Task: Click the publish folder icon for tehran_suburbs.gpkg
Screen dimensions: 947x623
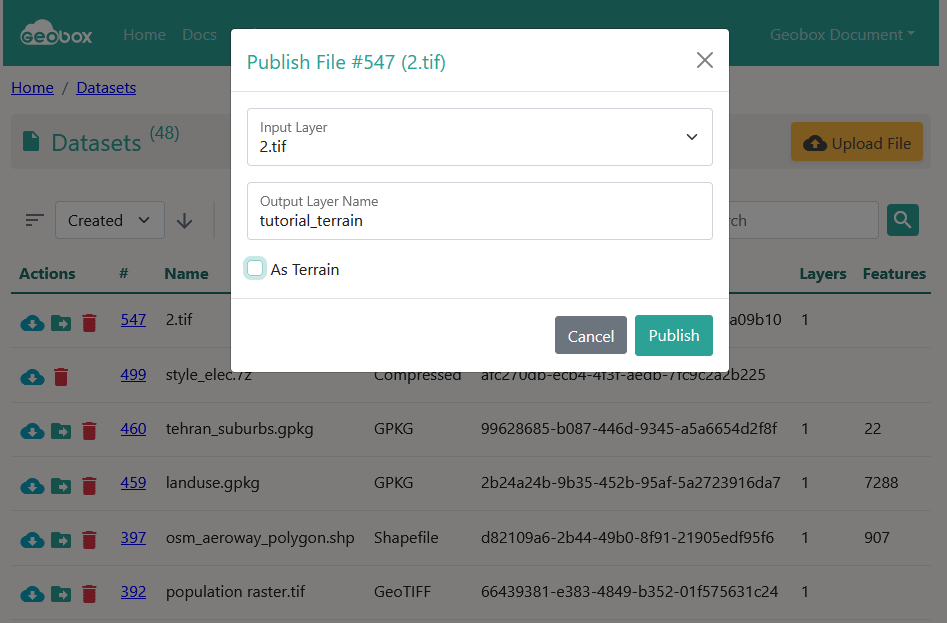Action: tap(61, 430)
